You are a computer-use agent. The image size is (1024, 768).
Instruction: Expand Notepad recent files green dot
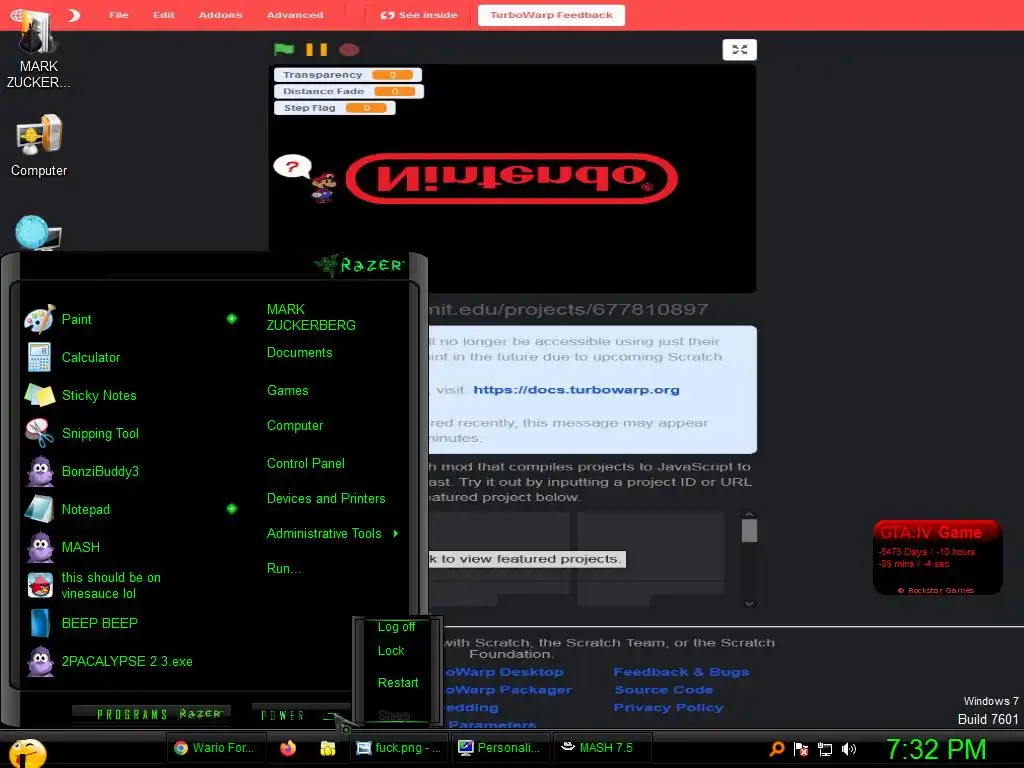coord(232,509)
